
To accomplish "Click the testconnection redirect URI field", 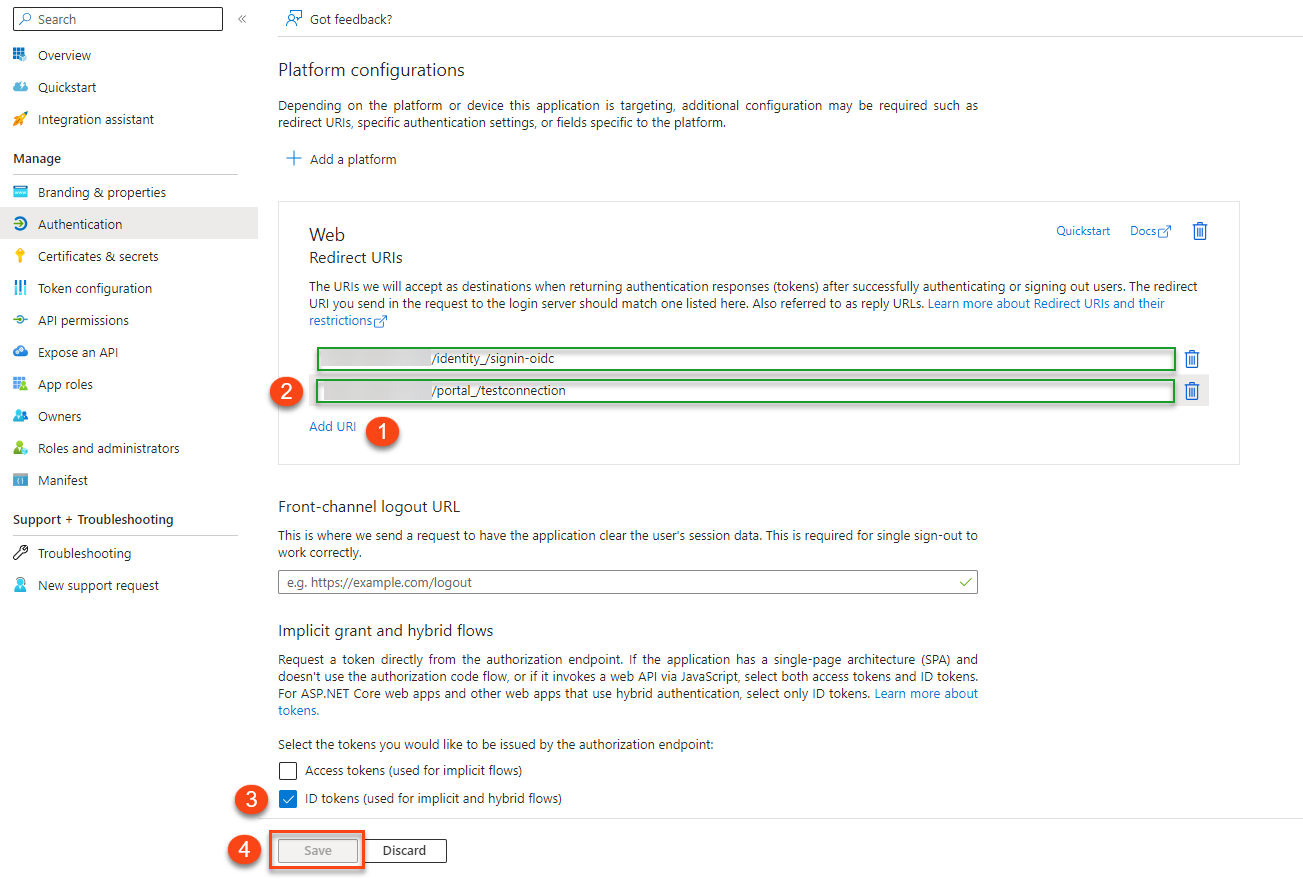I will pos(746,391).
